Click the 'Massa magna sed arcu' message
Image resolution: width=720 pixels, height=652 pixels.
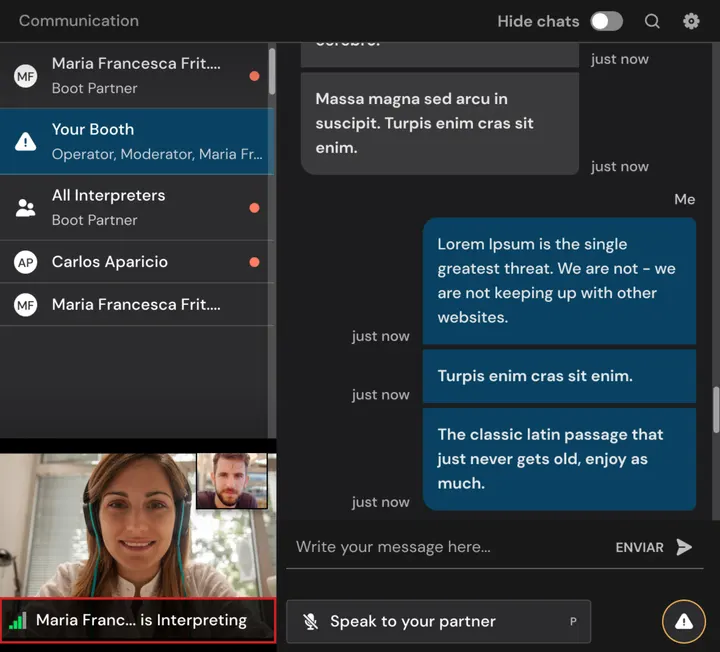[x=439, y=124]
